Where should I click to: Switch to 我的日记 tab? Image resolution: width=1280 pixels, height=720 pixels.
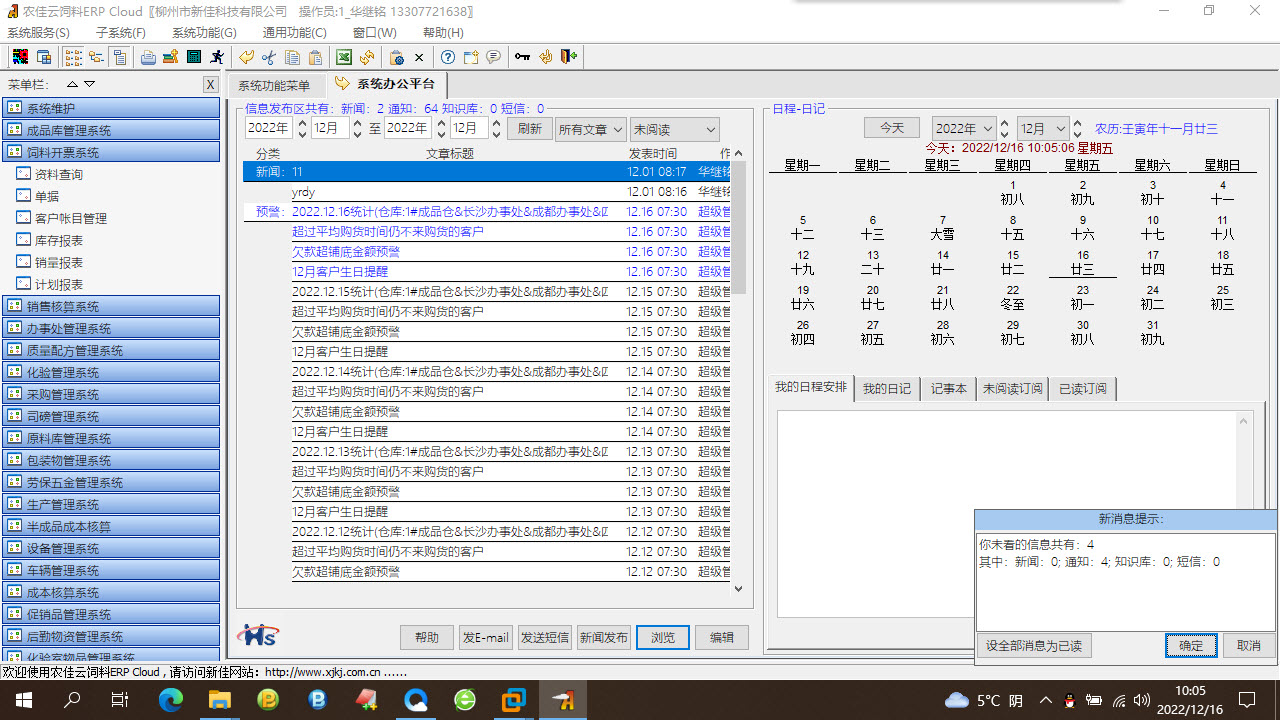click(888, 388)
